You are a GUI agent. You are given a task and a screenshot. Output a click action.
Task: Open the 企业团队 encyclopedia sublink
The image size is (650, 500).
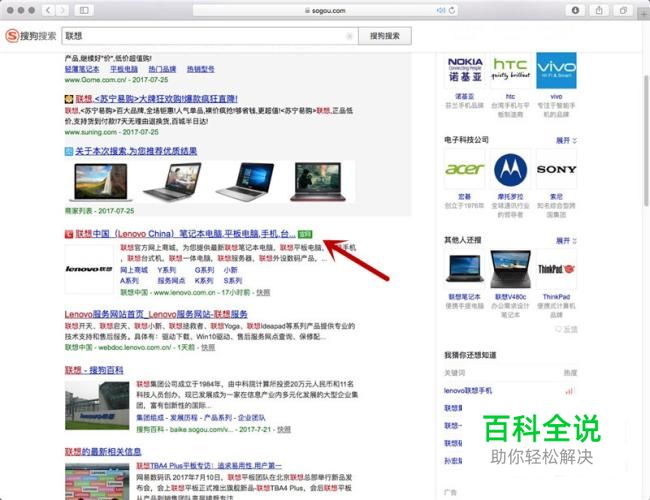tap(252, 418)
